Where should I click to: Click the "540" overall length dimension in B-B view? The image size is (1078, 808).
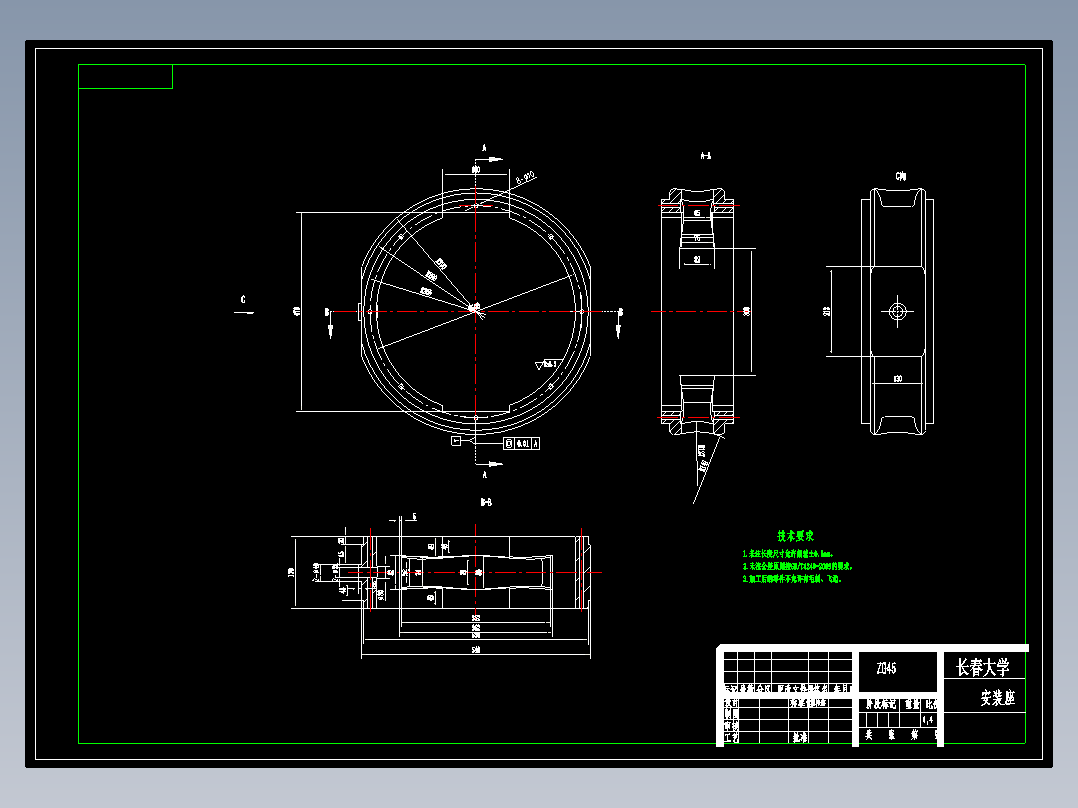click(476, 650)
